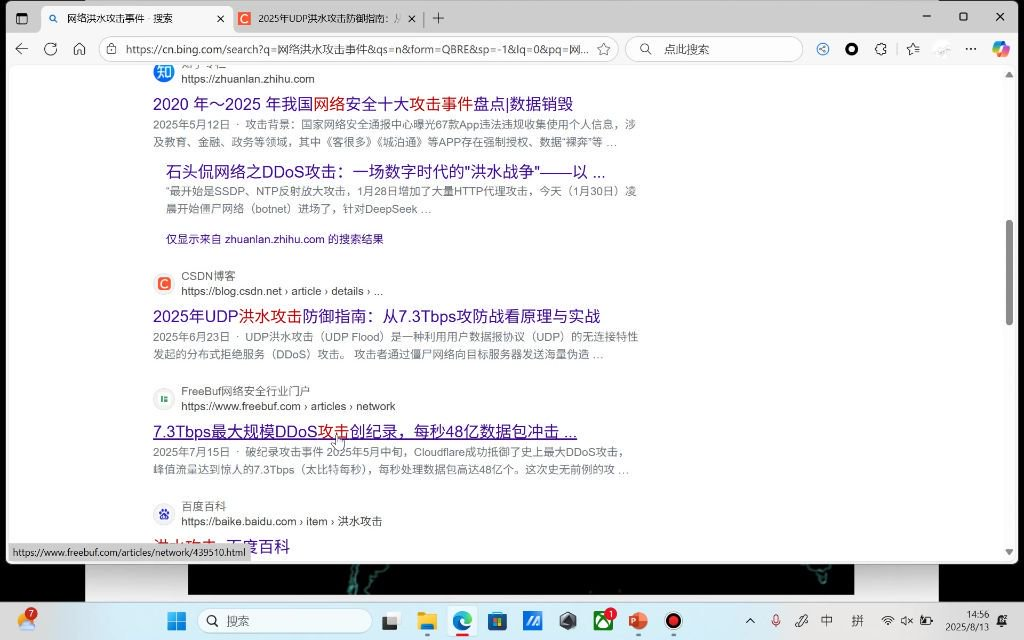
Task: Open the blue slanted-A taskbar app
Action: pyautogui.click(x=533, y=621)
